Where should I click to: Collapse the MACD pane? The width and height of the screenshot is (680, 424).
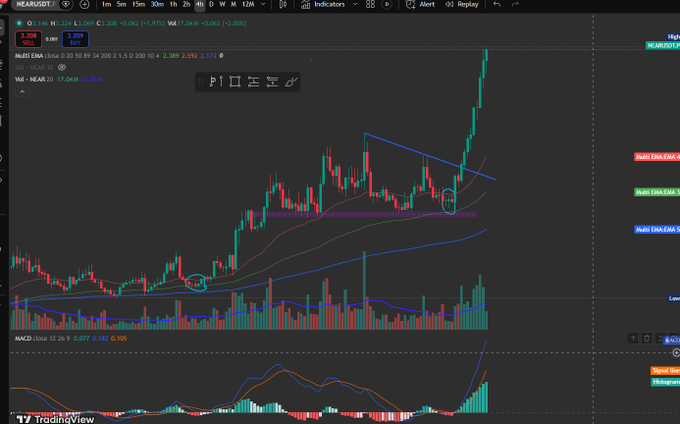click(660, 338)
